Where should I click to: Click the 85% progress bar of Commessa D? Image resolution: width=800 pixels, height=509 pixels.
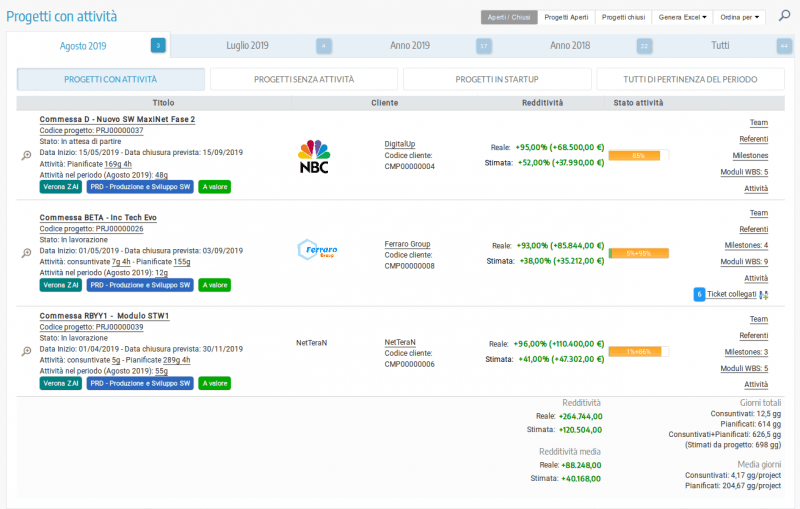pos(638,156)
